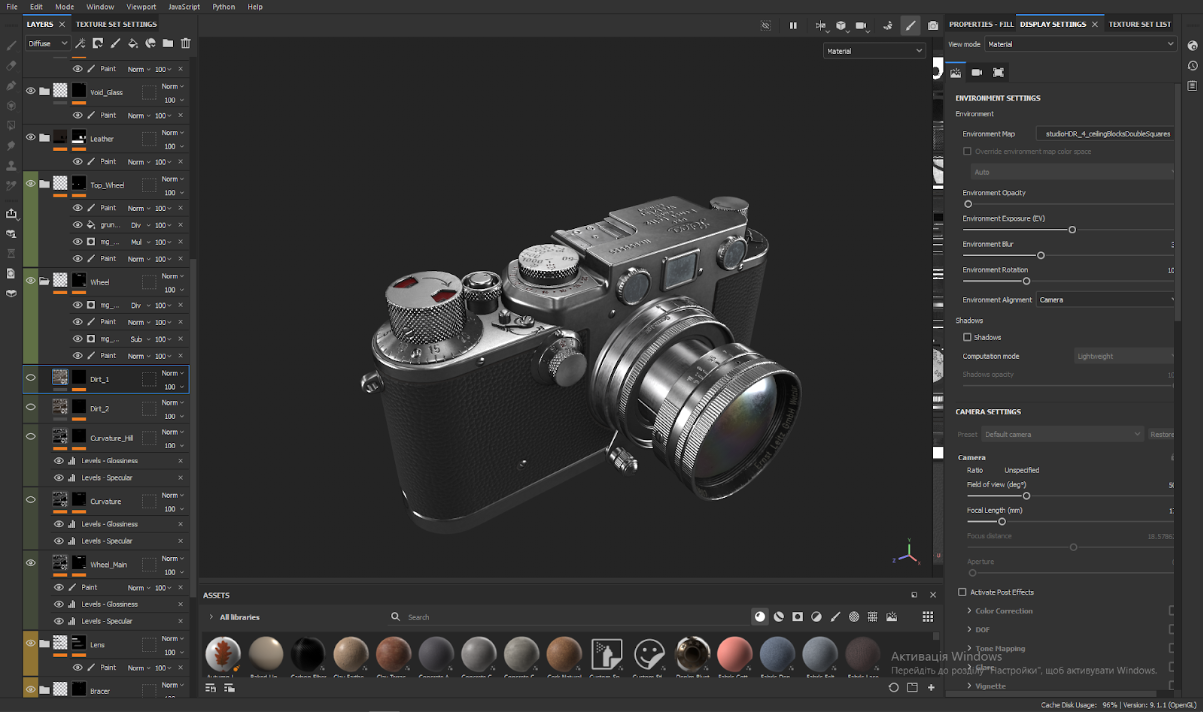Open the Diffuse channel dropdown in Layers
The image size is (1203, 712).
pyautogui.click(x=46, y=43)
